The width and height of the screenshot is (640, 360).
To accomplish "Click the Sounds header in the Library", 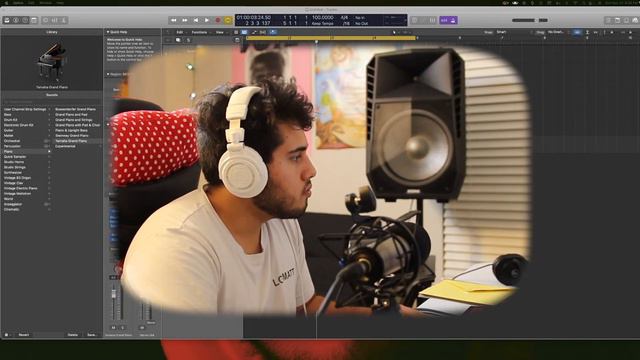I will 52,95.
